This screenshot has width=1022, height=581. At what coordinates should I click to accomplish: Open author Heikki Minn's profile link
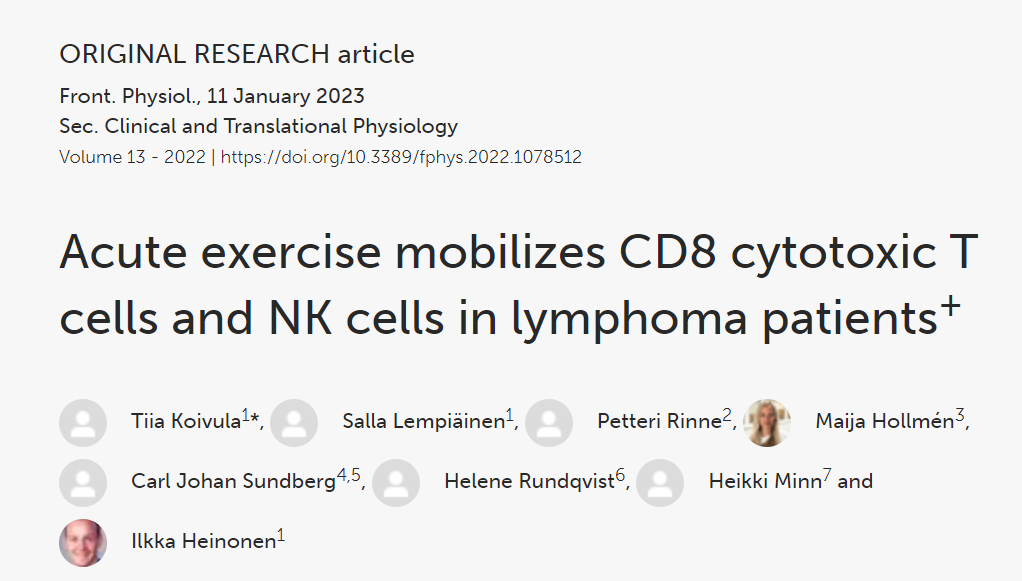point(764,482)
